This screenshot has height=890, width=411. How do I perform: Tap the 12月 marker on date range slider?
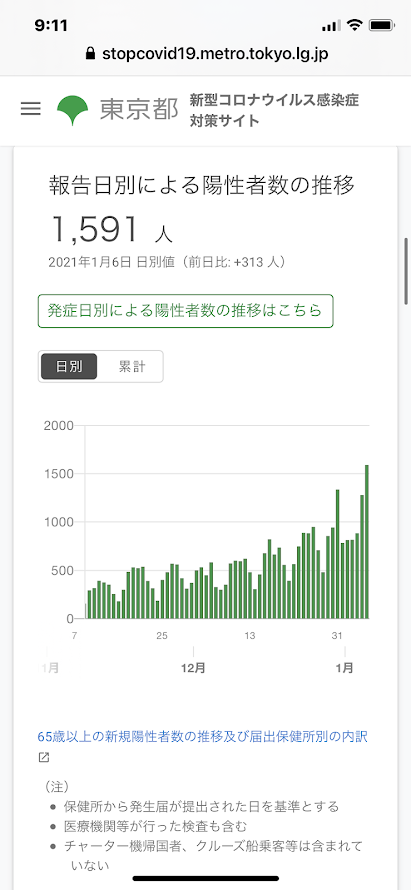pyautogui.click(x=193, y=668)
